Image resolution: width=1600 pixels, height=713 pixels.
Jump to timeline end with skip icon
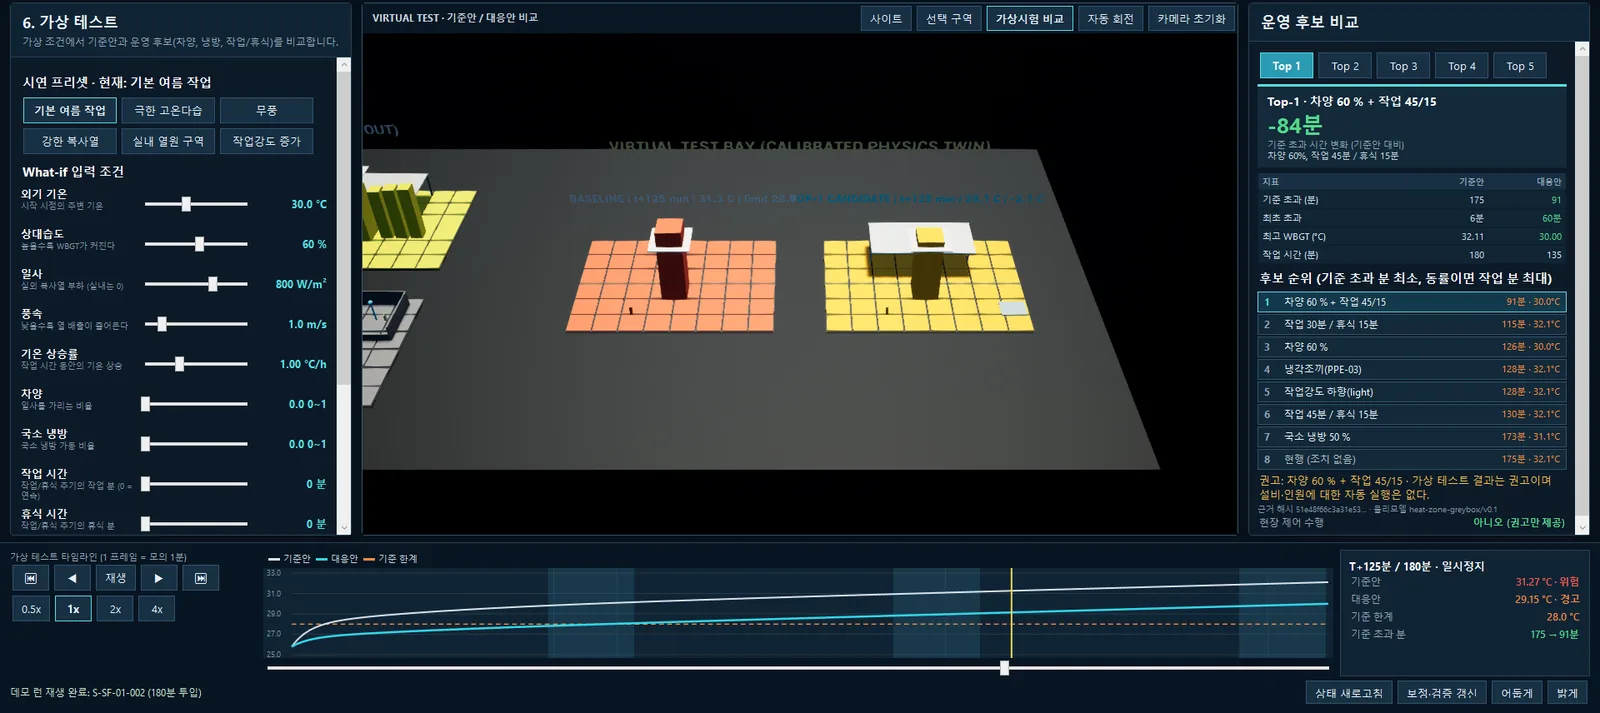[x=201, y=578]
